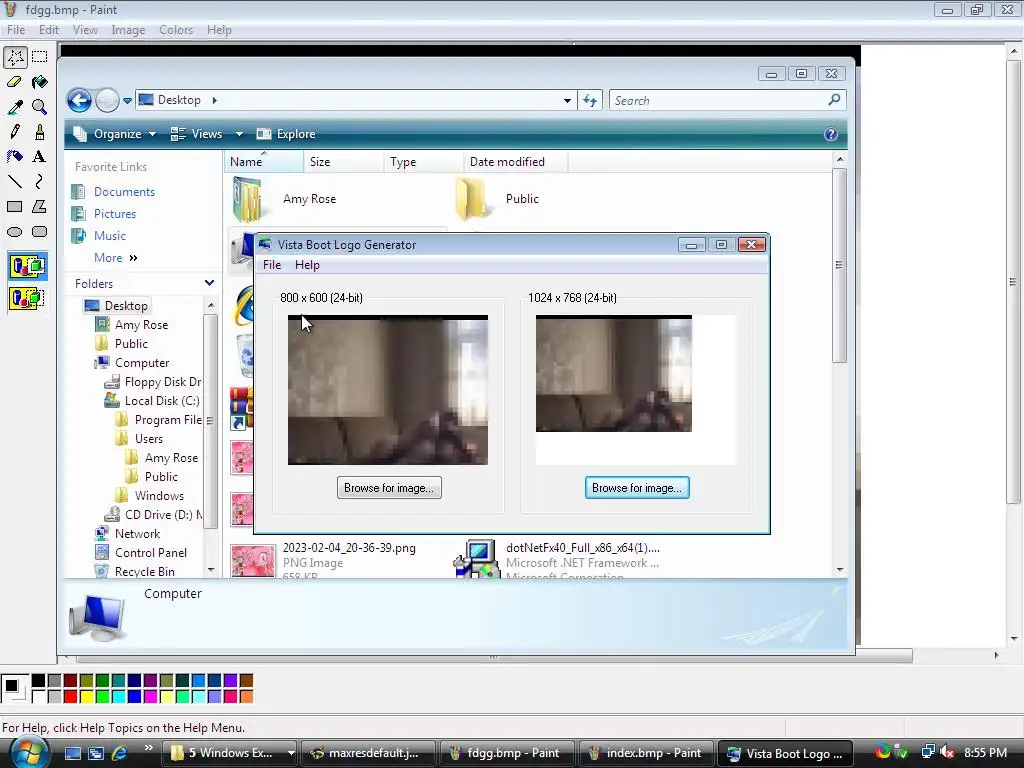Expand the address bar dropdown arrow
The width and height of the screenshot is (1024, 768).
pyautogui.click(x=567, y=101)
